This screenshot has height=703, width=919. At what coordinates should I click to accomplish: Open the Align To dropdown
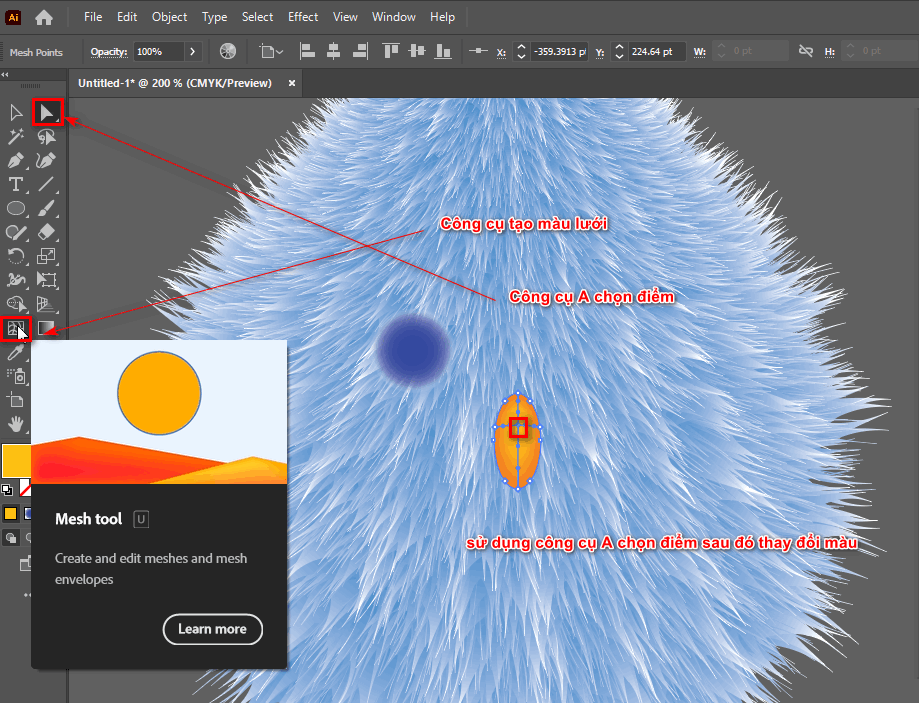pos(270,51)
